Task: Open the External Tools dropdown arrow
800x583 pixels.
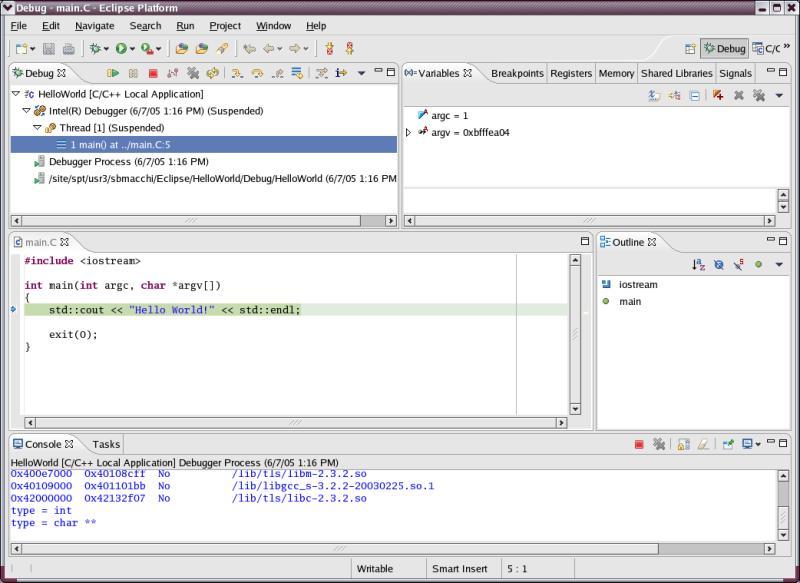Action: click(159, 49)
